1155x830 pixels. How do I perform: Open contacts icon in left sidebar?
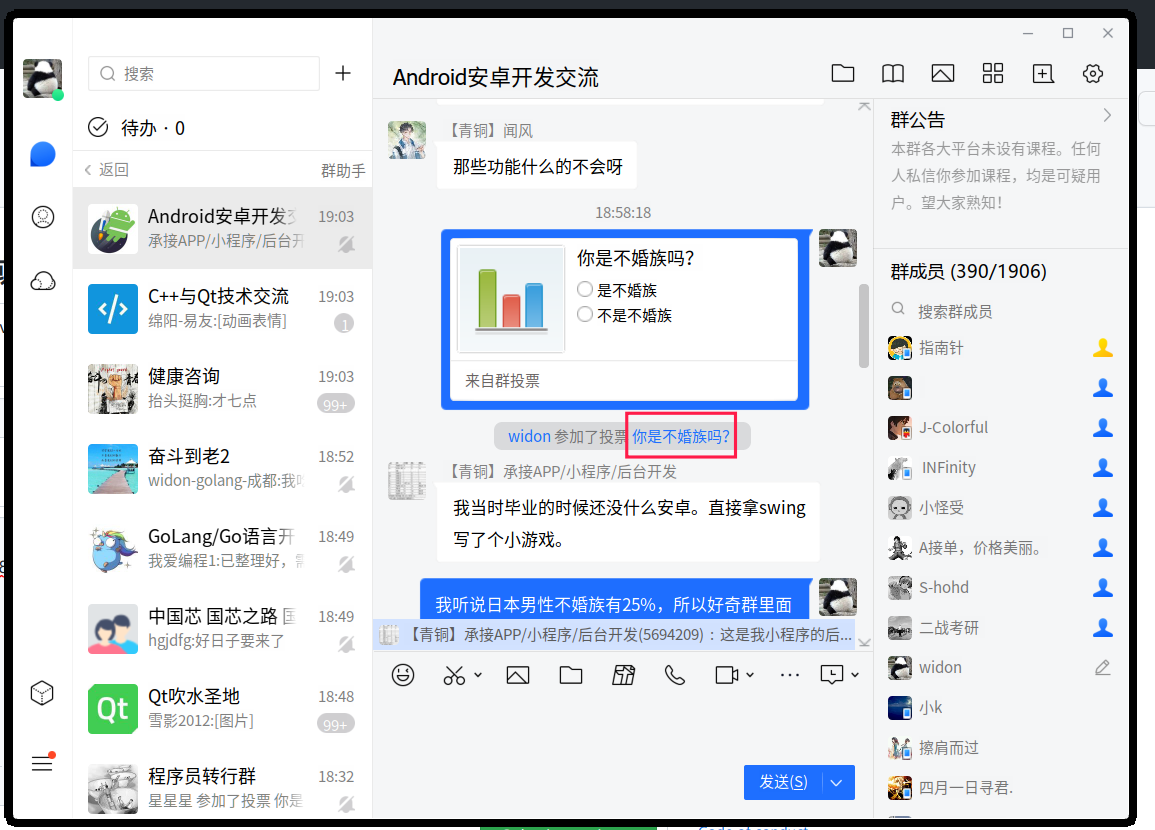[43, 217]
